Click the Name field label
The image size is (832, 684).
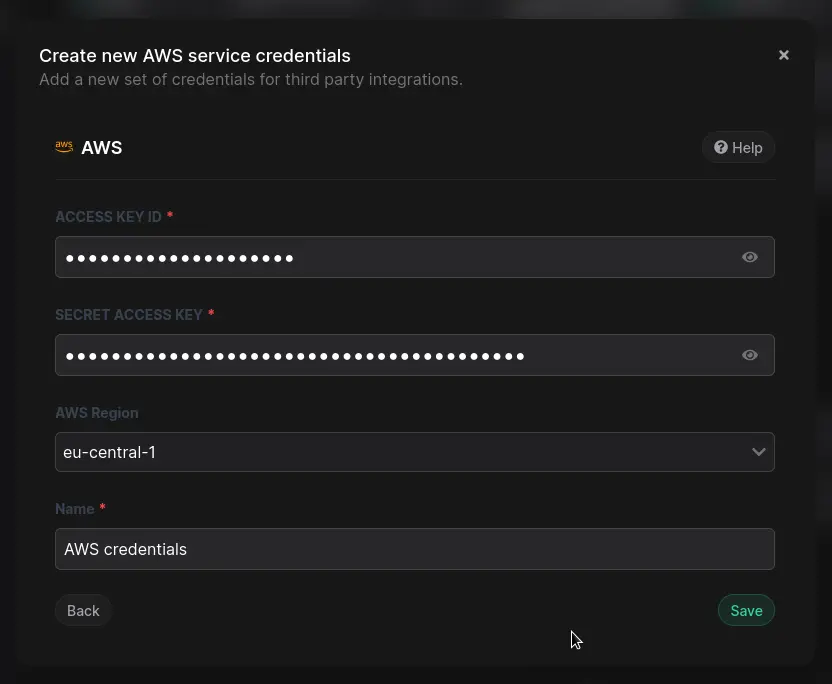(75, 509)
